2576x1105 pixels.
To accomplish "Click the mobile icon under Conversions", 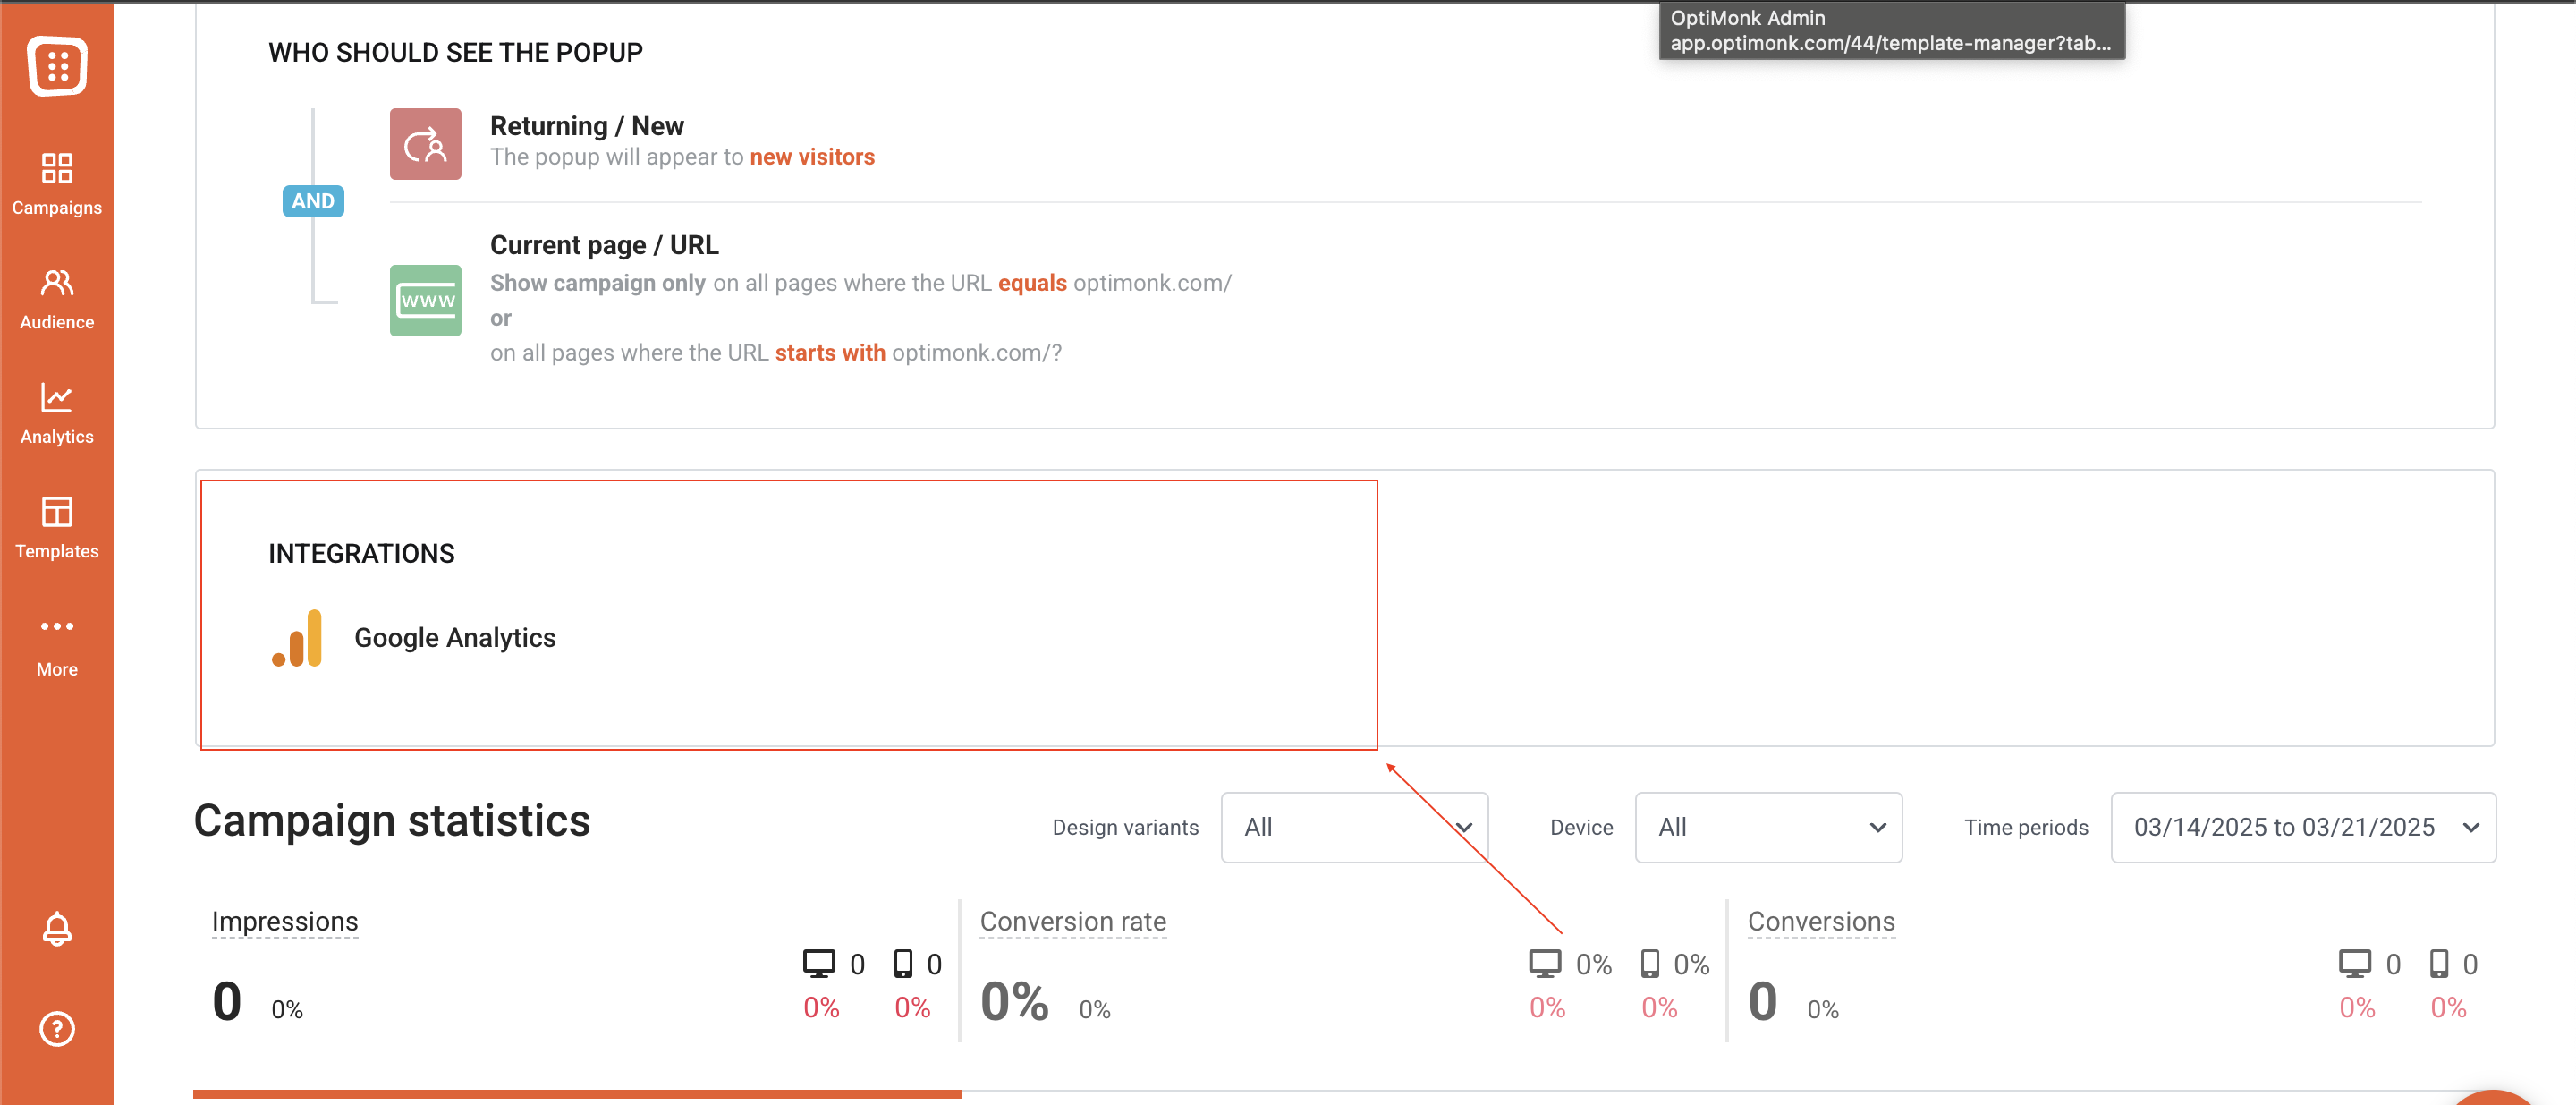I will (x=2439, y=964).
